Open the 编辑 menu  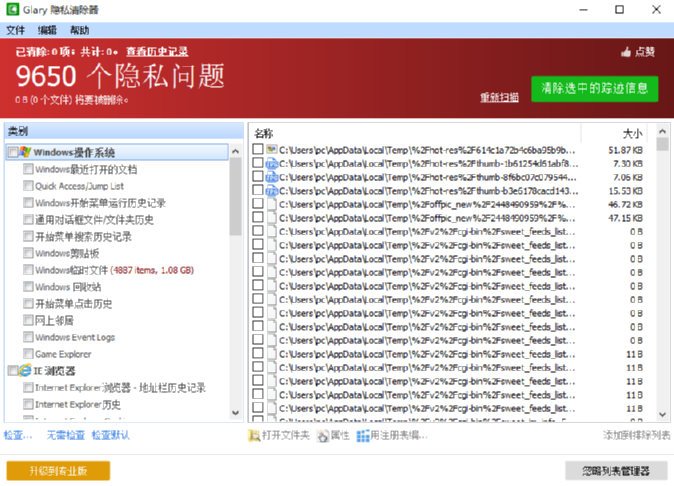pyautogui.click(x=47, y=30)
